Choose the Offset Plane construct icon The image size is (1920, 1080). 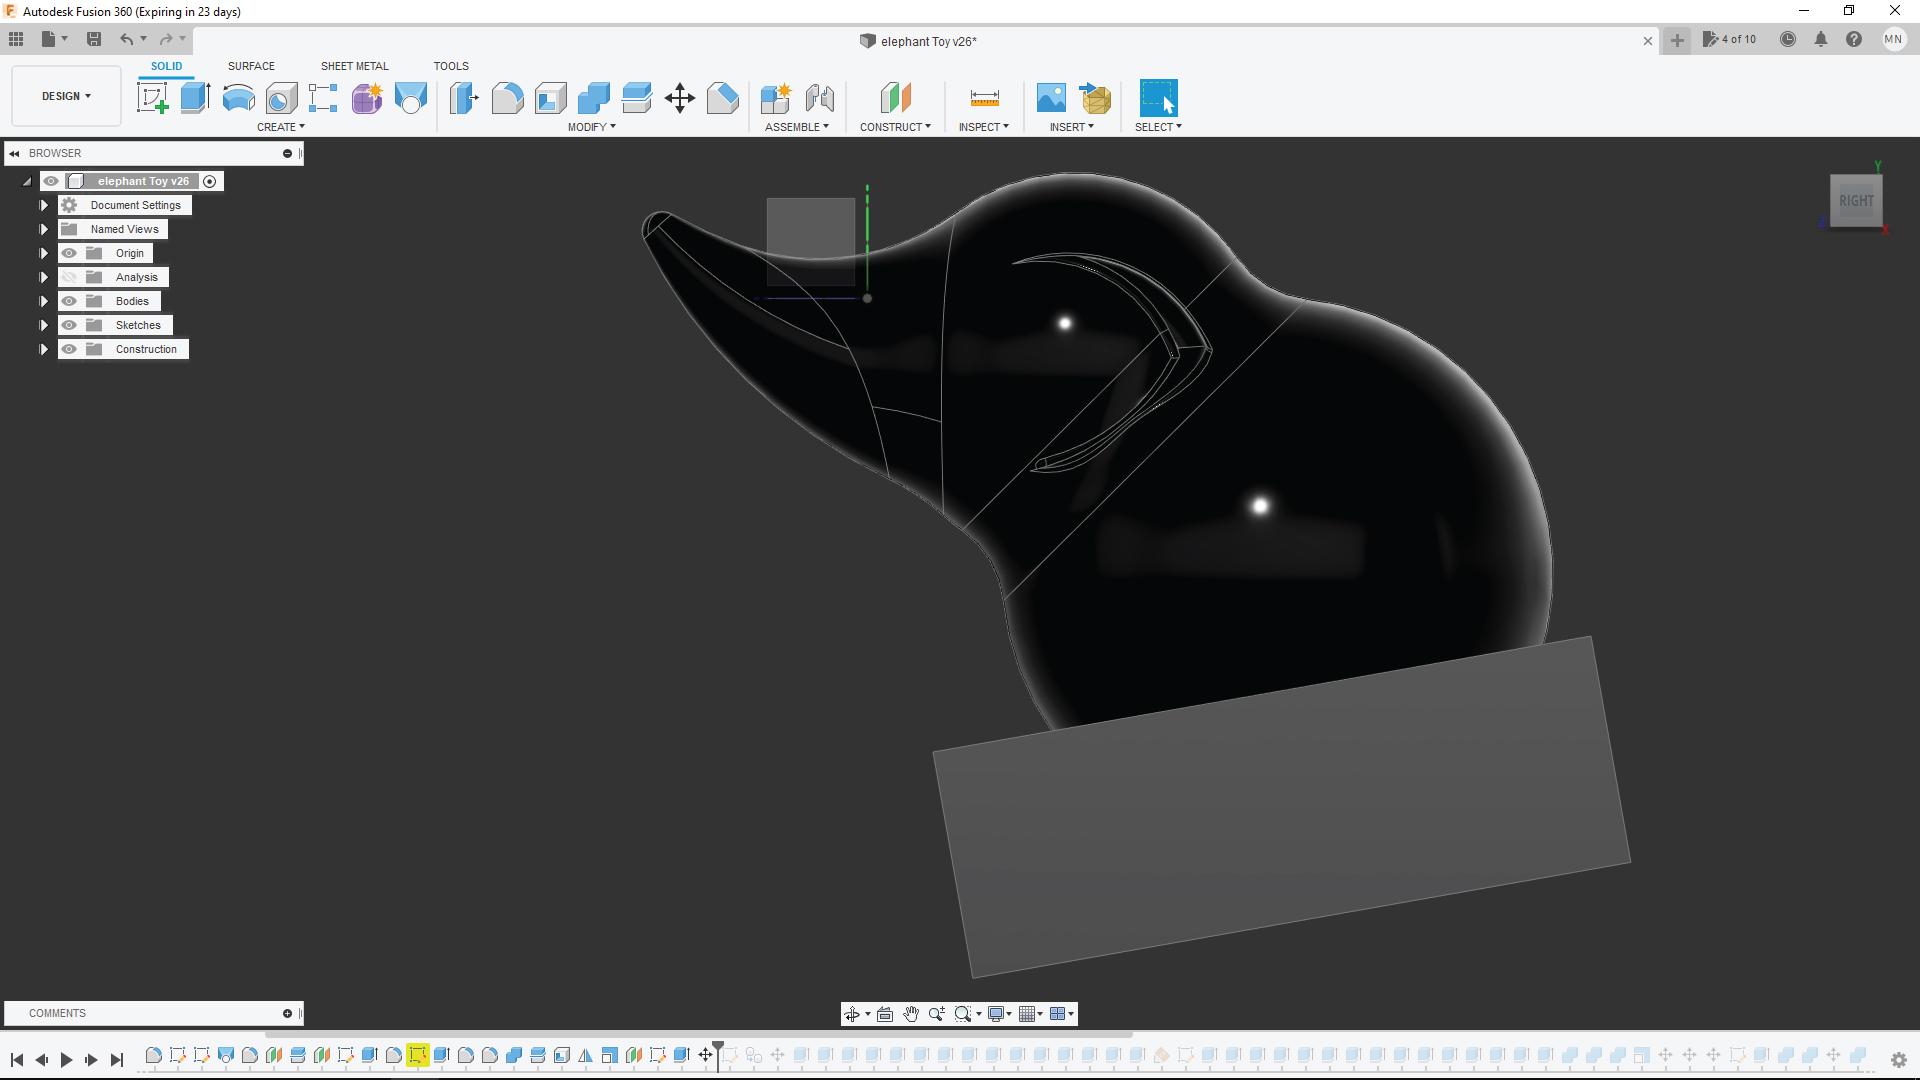coord(895,98)
